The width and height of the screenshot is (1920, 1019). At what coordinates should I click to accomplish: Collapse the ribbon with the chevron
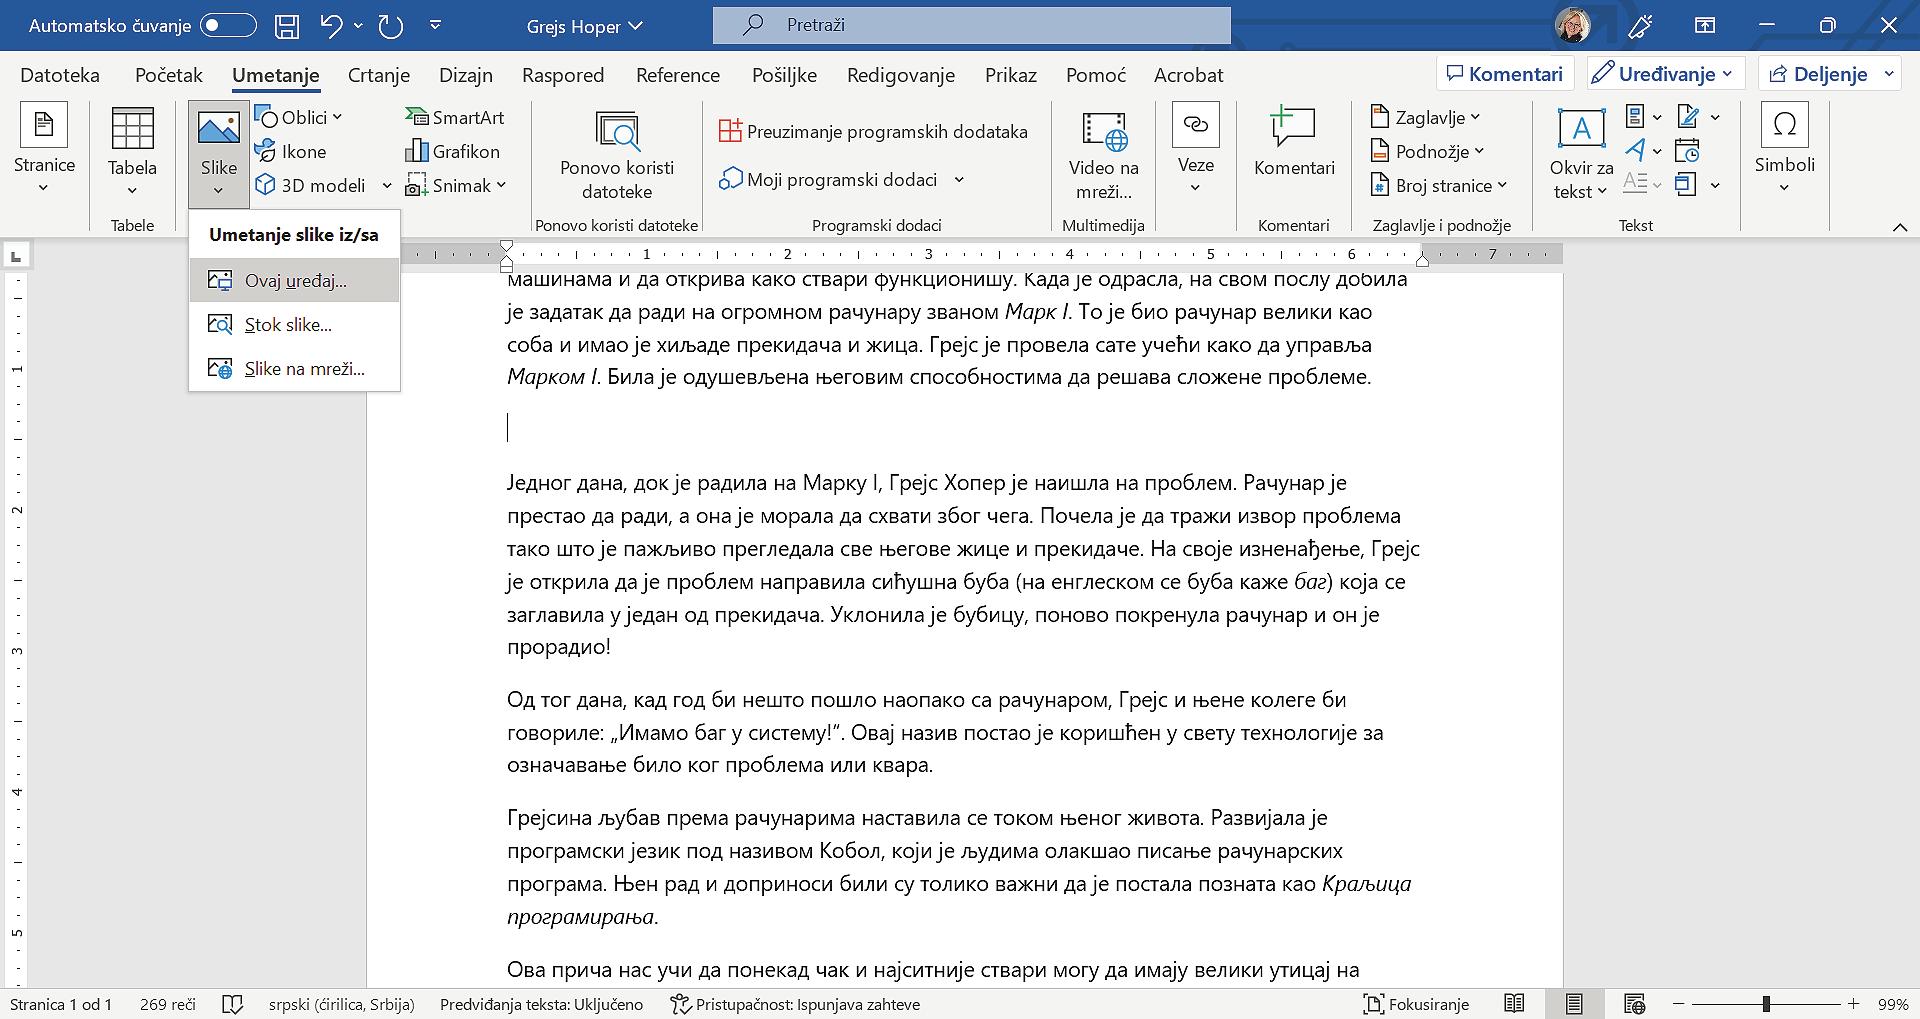pyautogui.click(x=1900, y=227)
